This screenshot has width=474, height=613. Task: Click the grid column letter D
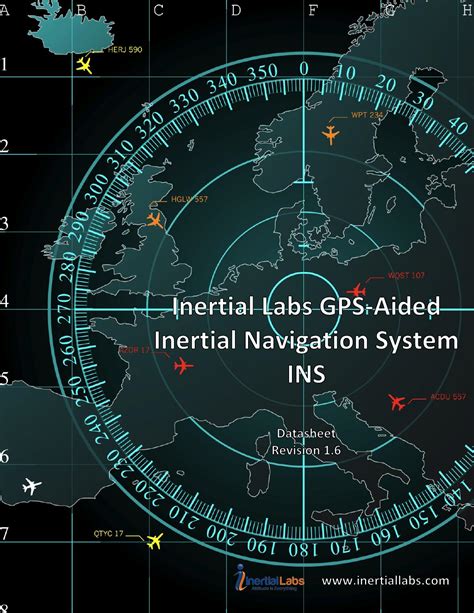pyautogui.click(x=236, y=11)
